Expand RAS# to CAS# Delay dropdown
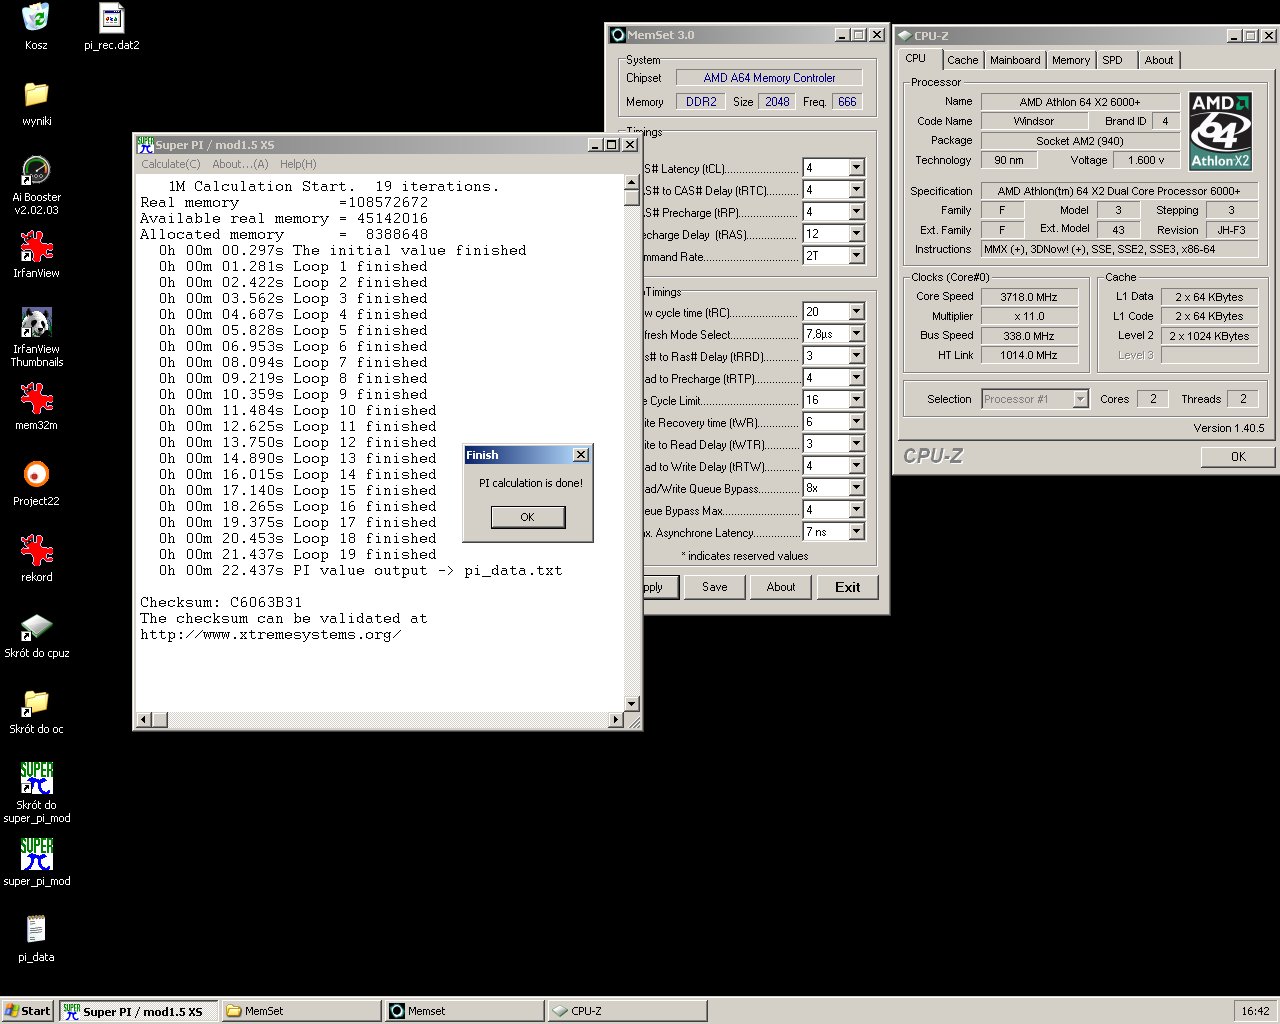1280x1024 pixels. pos(857,190)
